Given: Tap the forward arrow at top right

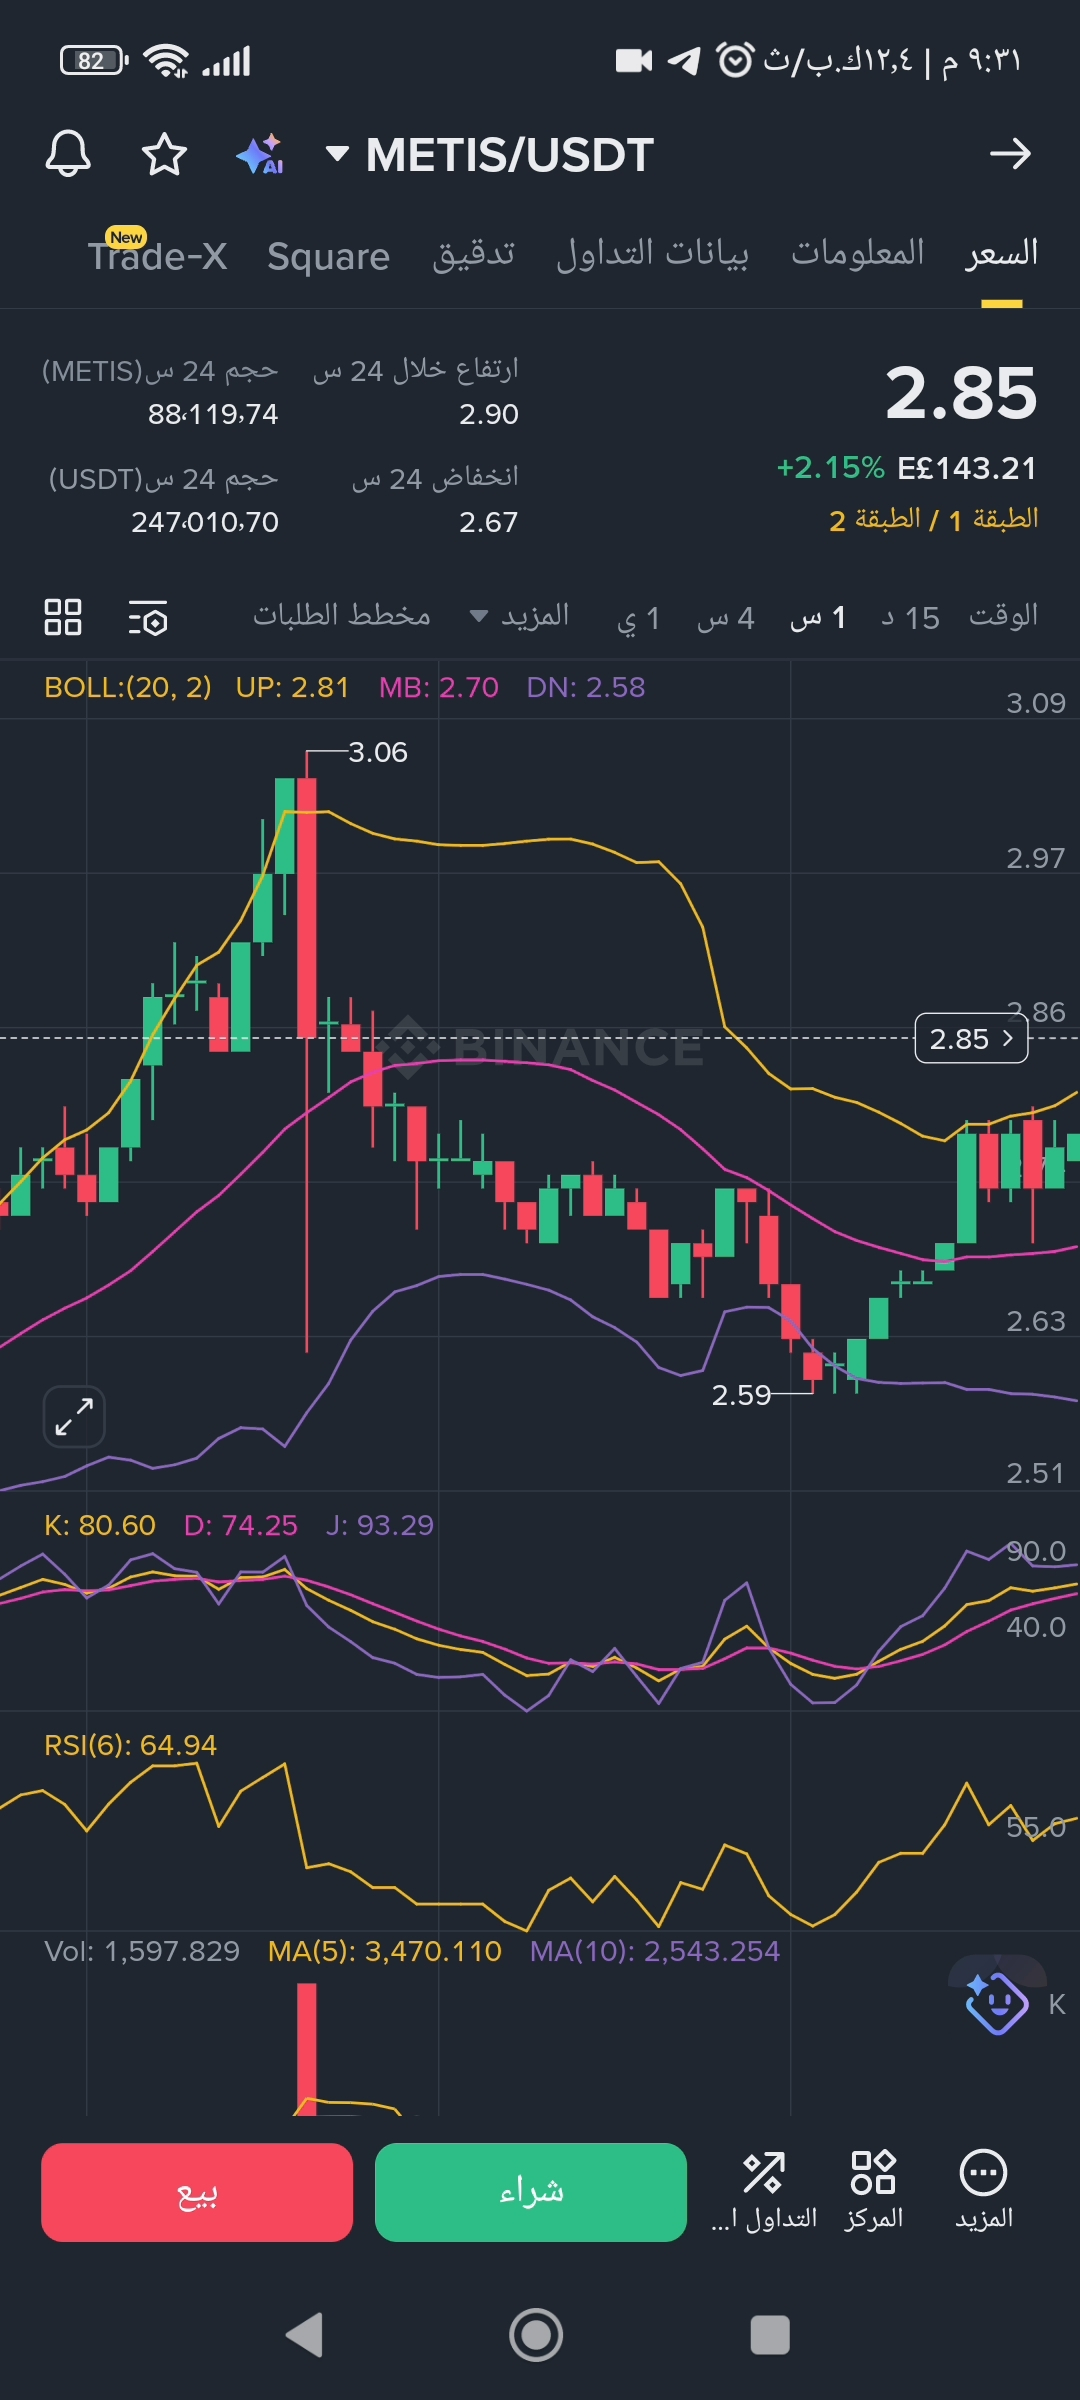Looking at the screenshot, I should (x=1010, y=154).
